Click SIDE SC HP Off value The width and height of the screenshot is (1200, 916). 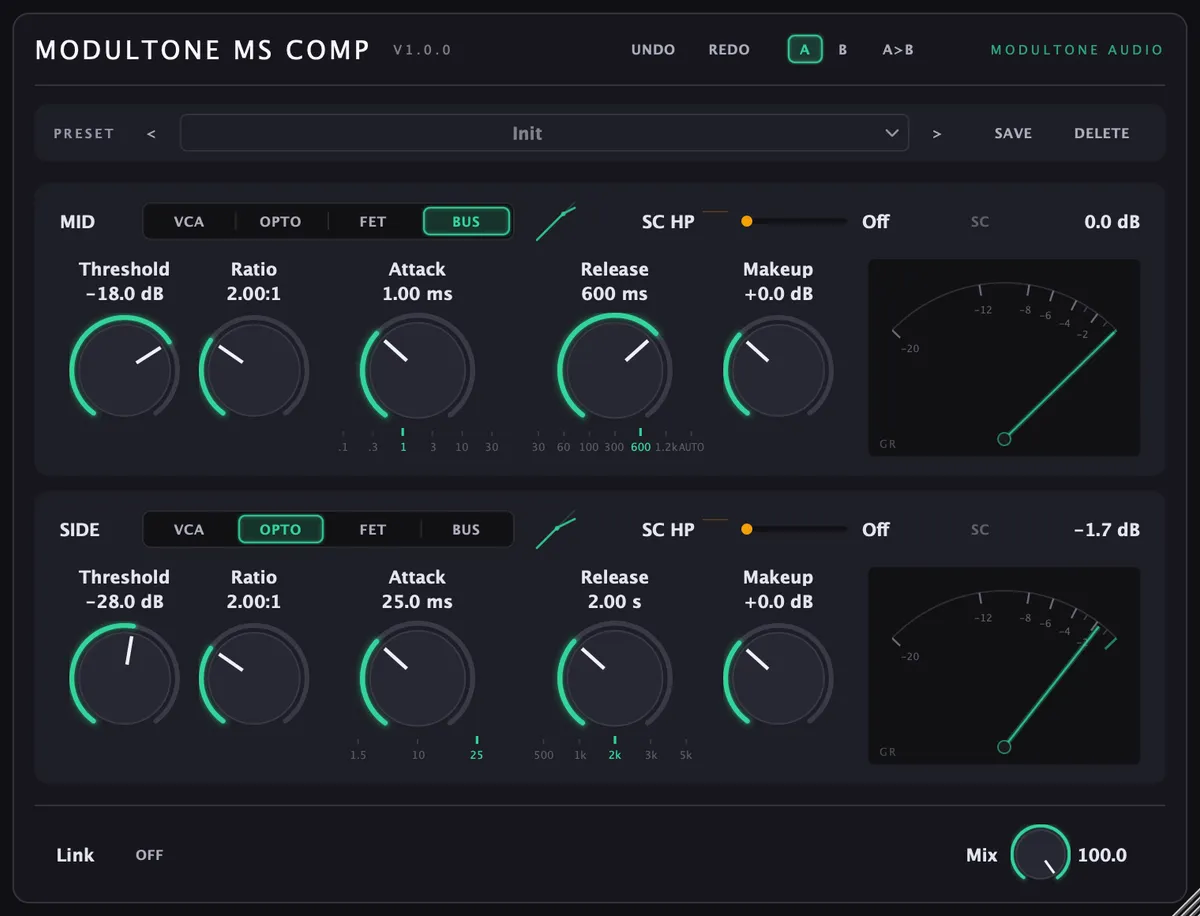click(876, 530)
